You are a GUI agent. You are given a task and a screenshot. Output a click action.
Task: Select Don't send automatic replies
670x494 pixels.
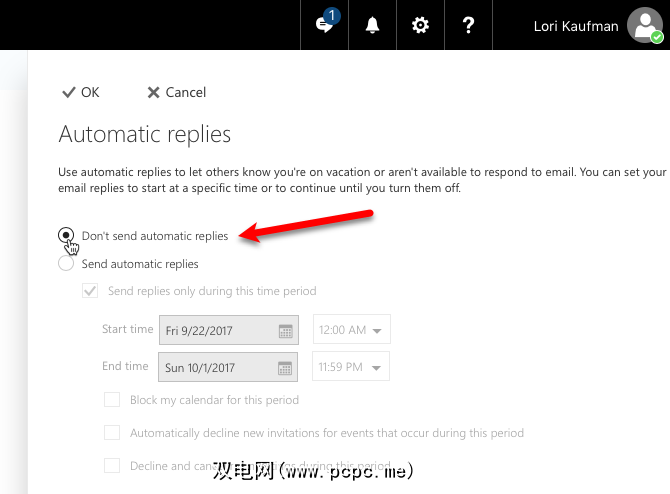click(x=66, y=236)
